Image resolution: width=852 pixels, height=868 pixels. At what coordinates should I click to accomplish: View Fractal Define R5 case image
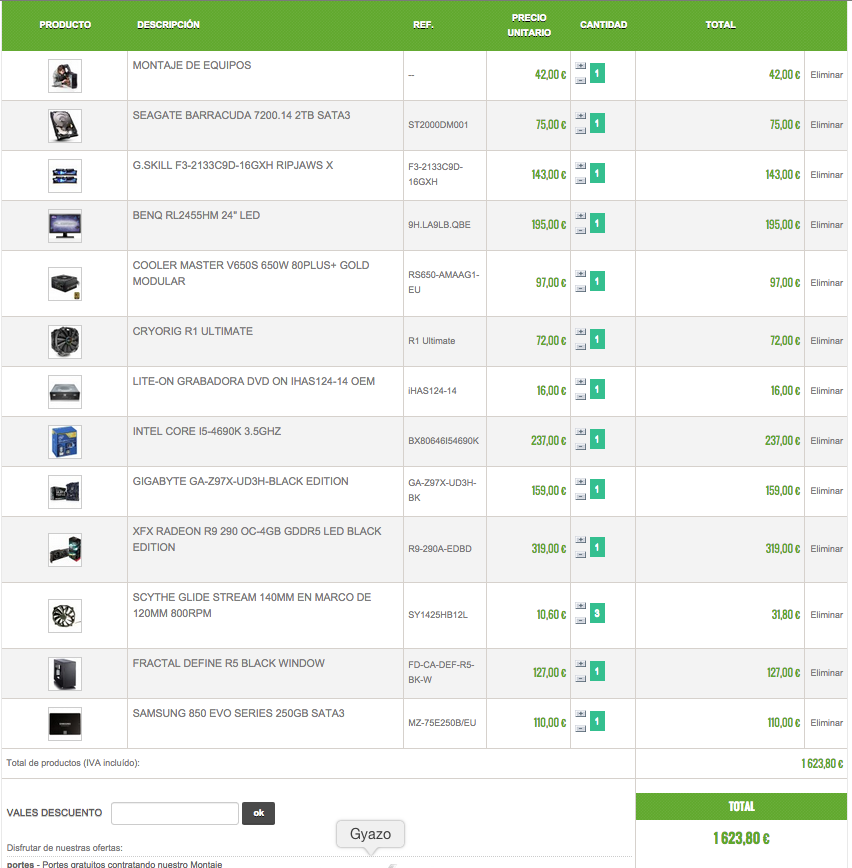coord(65,674)
